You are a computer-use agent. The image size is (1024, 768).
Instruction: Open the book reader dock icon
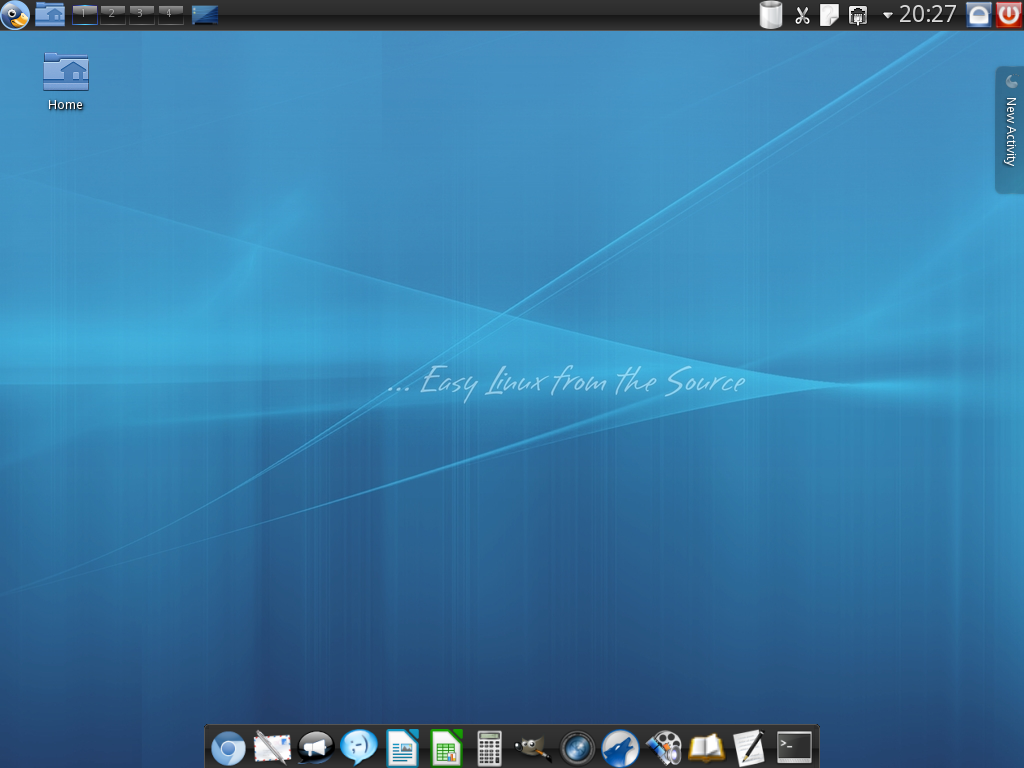coord(707,748)
